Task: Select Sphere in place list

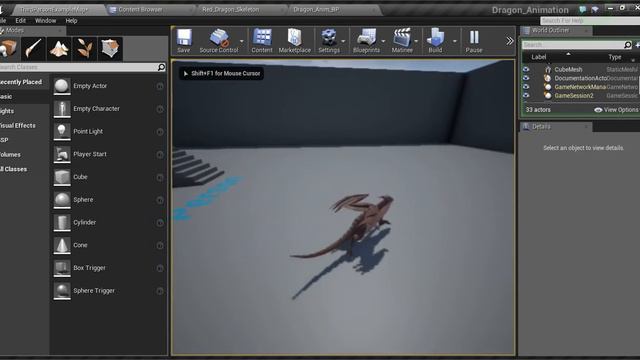Action: click(x=109, y=200)
